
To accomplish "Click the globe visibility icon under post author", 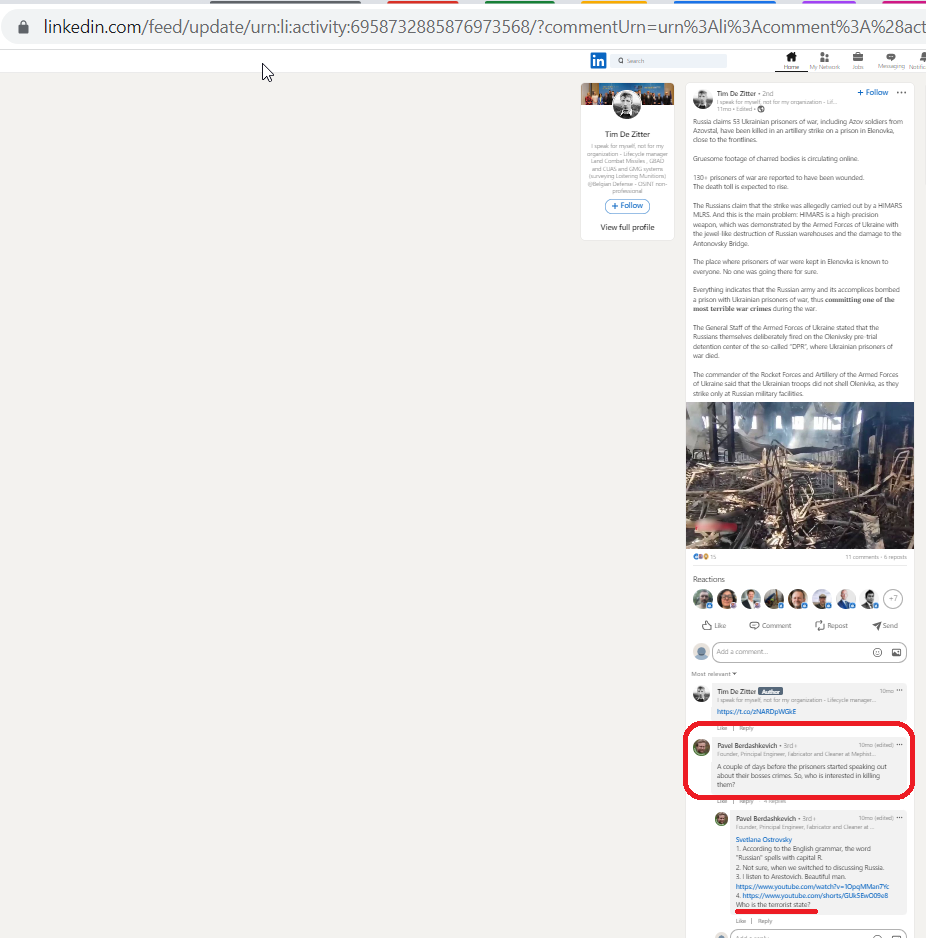I will [761, 109].
